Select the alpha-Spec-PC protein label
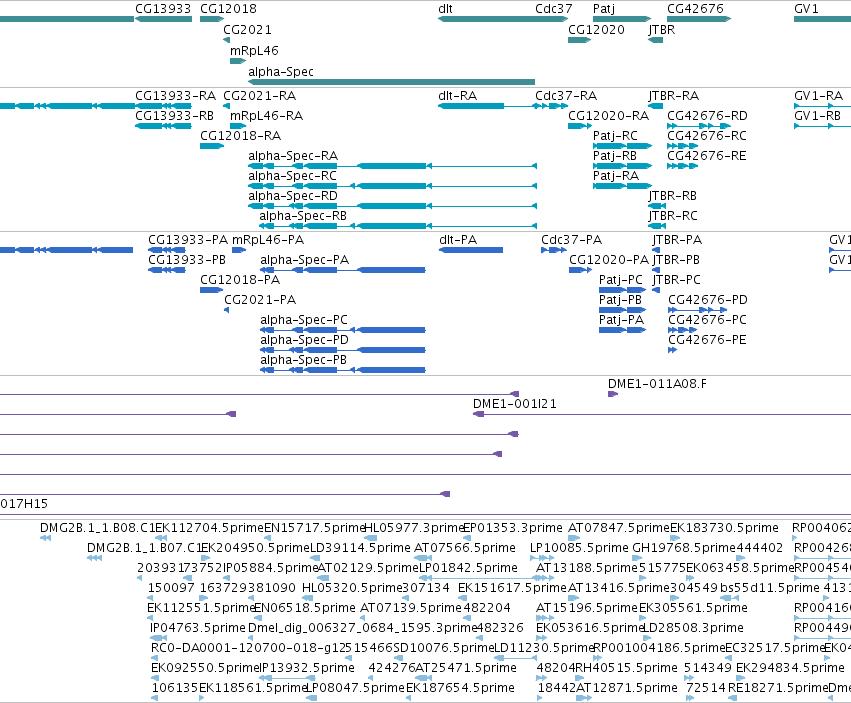This screenshot has width=851, height=703. point(304,320)
